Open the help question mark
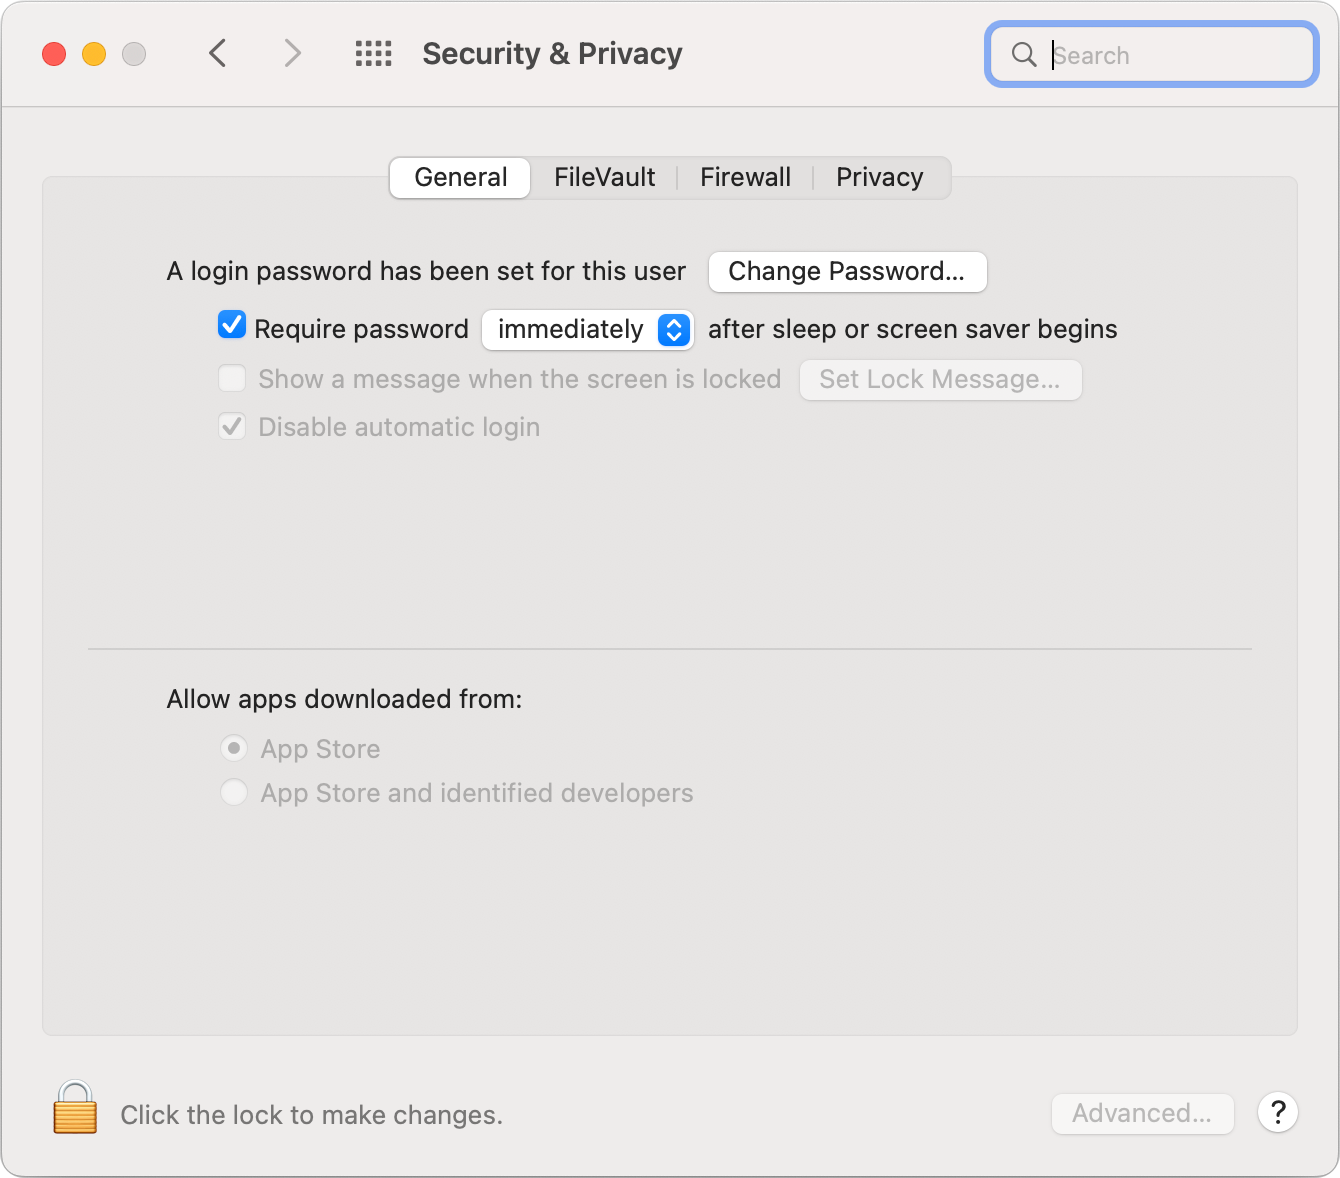 (1277, 1113)
